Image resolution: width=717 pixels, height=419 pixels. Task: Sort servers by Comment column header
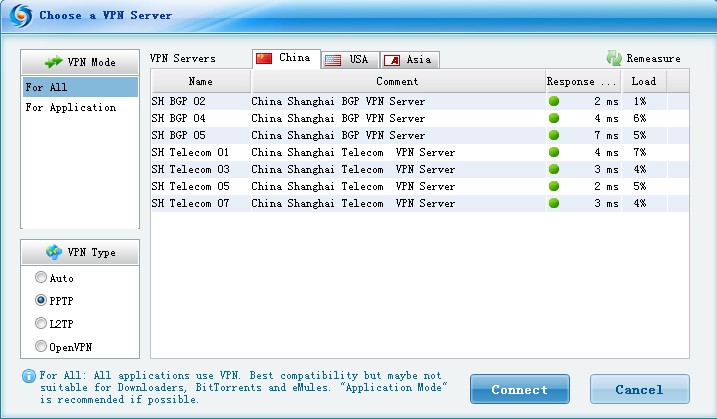(398, 81)
